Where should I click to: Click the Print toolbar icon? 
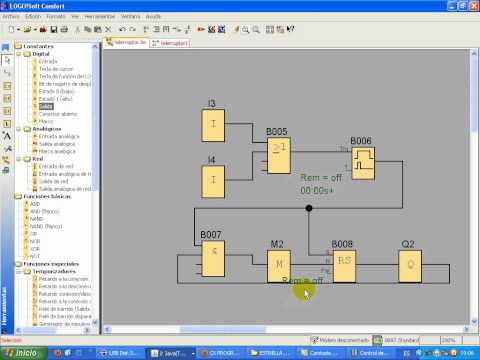[64, 30]
